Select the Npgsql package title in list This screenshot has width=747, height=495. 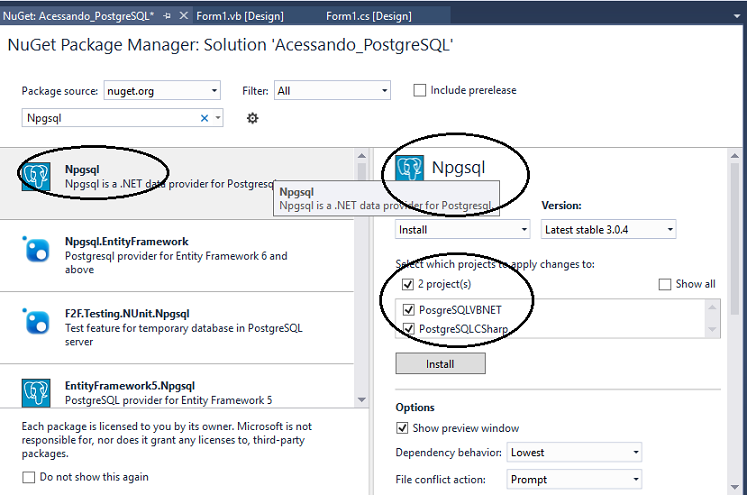click(82, 169)
